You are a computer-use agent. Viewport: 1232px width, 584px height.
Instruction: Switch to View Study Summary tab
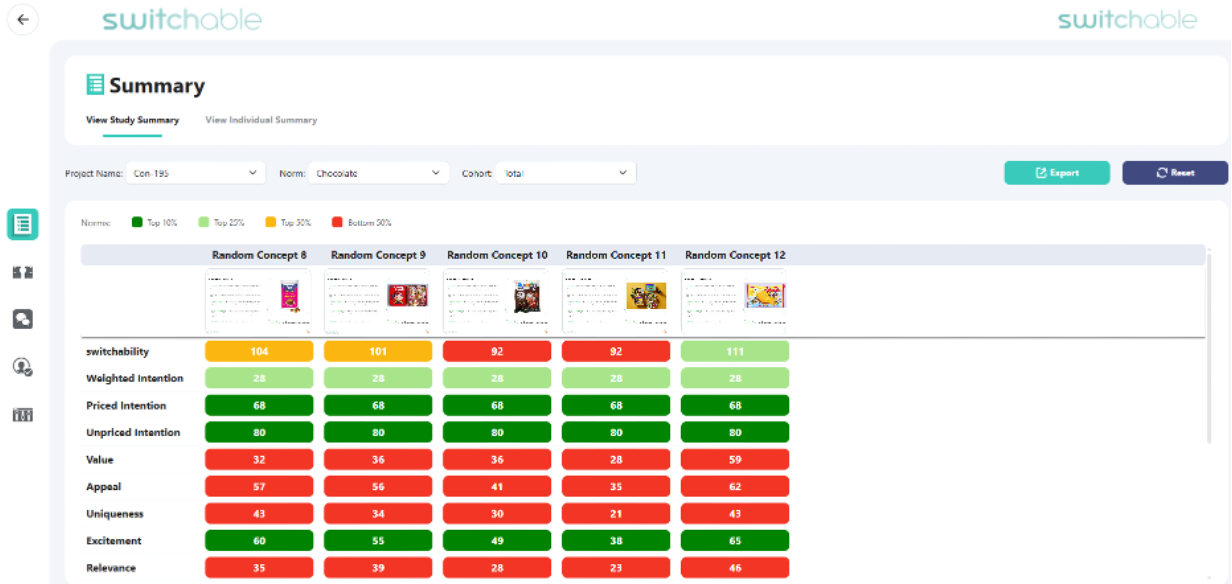(132, 120)
